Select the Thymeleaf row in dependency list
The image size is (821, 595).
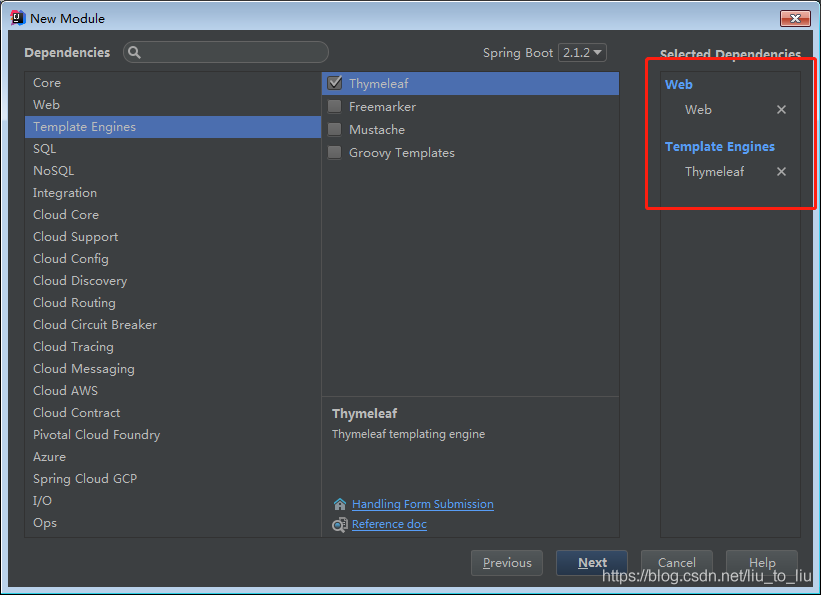(470, 83)
